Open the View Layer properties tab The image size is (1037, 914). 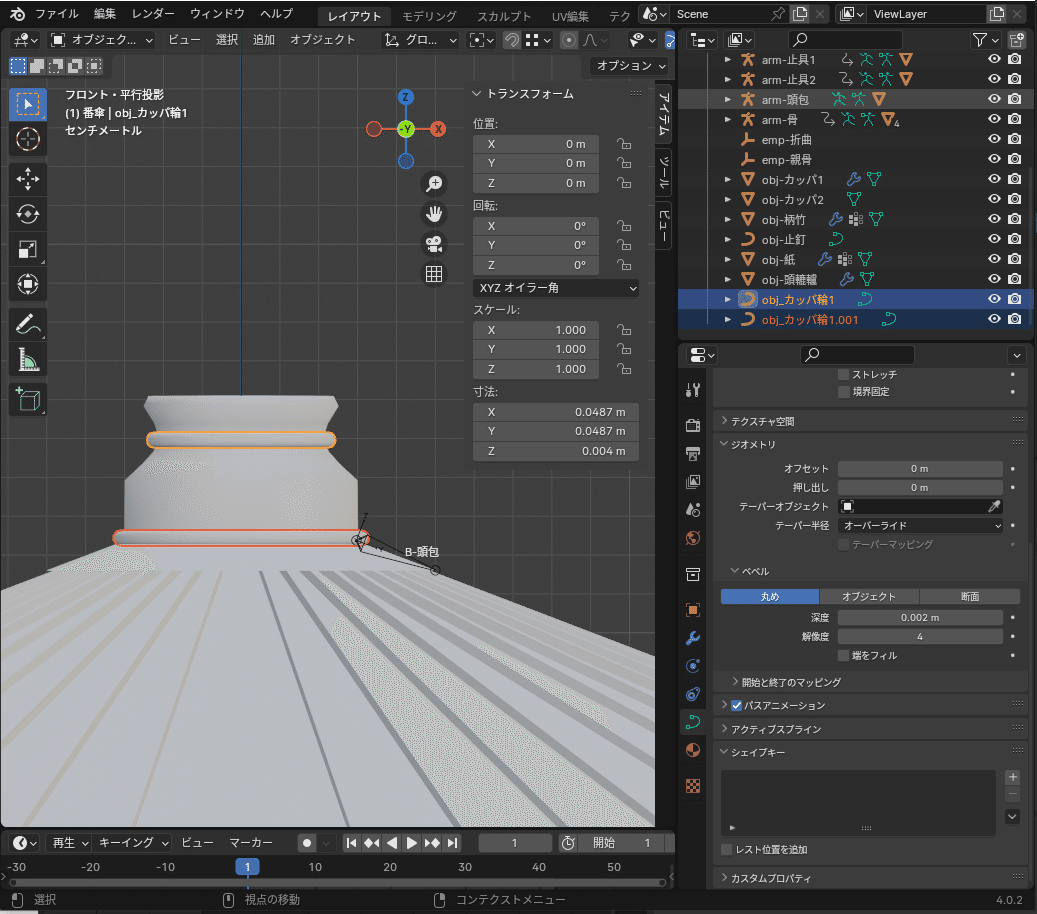693,481
